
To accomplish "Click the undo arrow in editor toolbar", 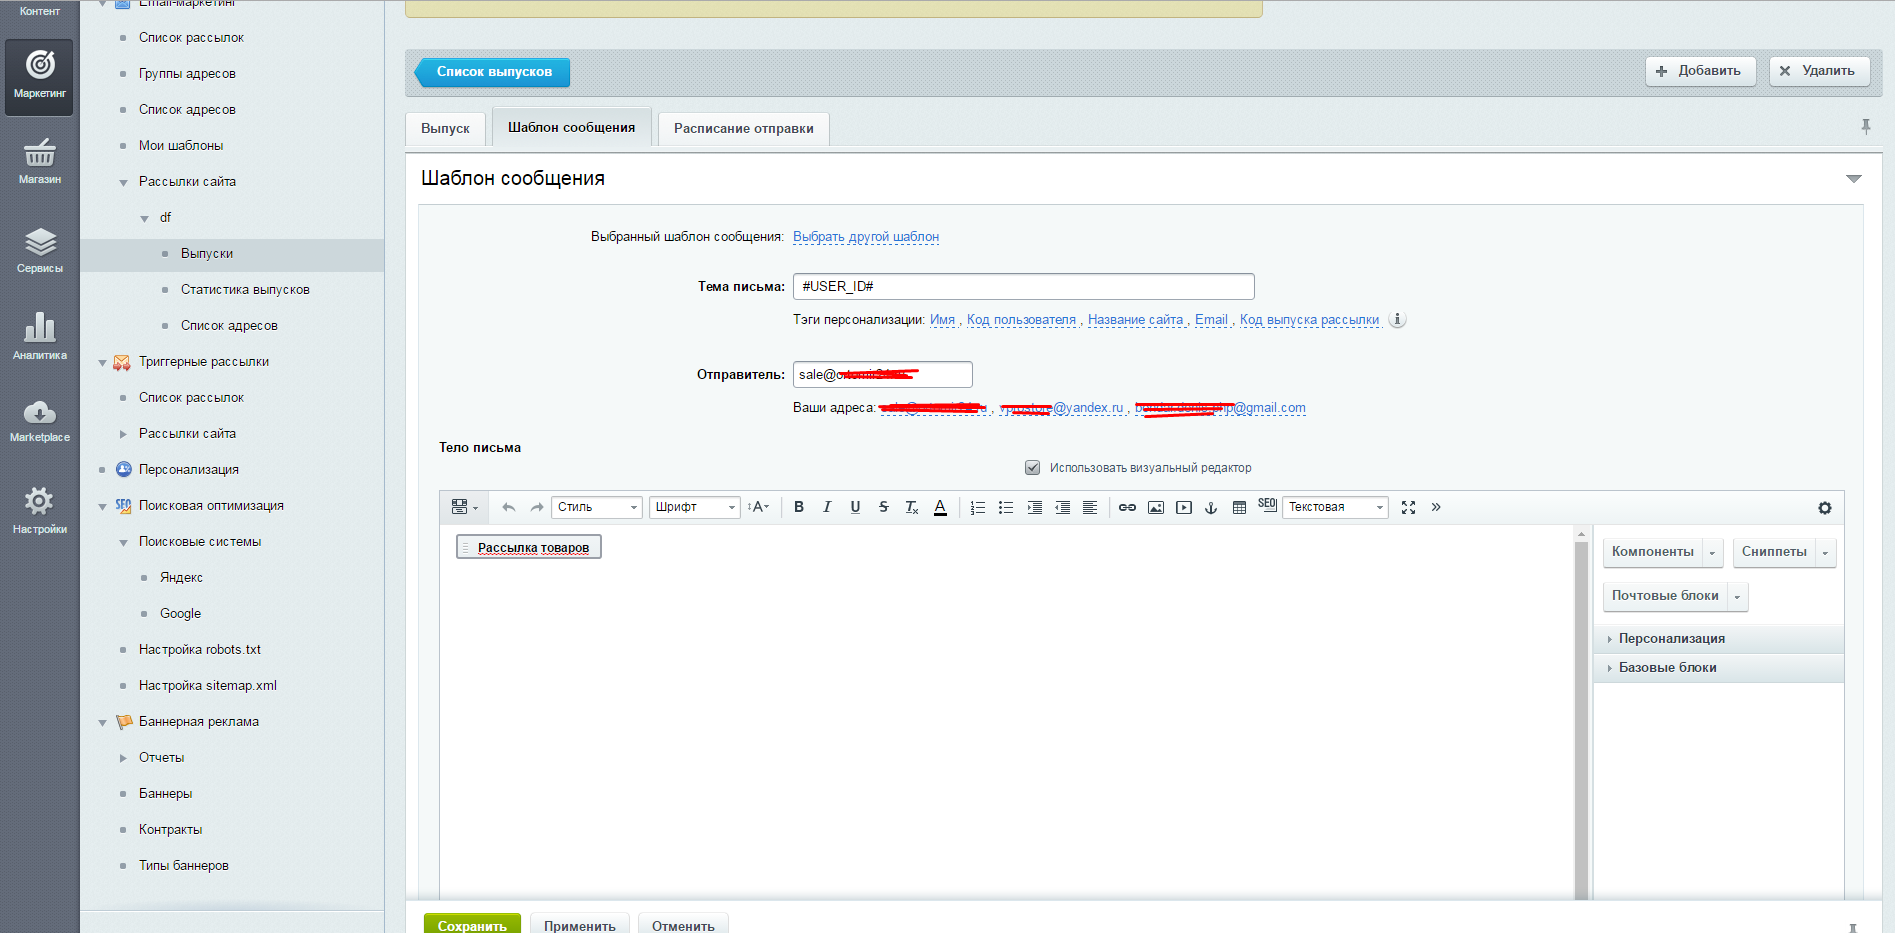I will (509, 507).
